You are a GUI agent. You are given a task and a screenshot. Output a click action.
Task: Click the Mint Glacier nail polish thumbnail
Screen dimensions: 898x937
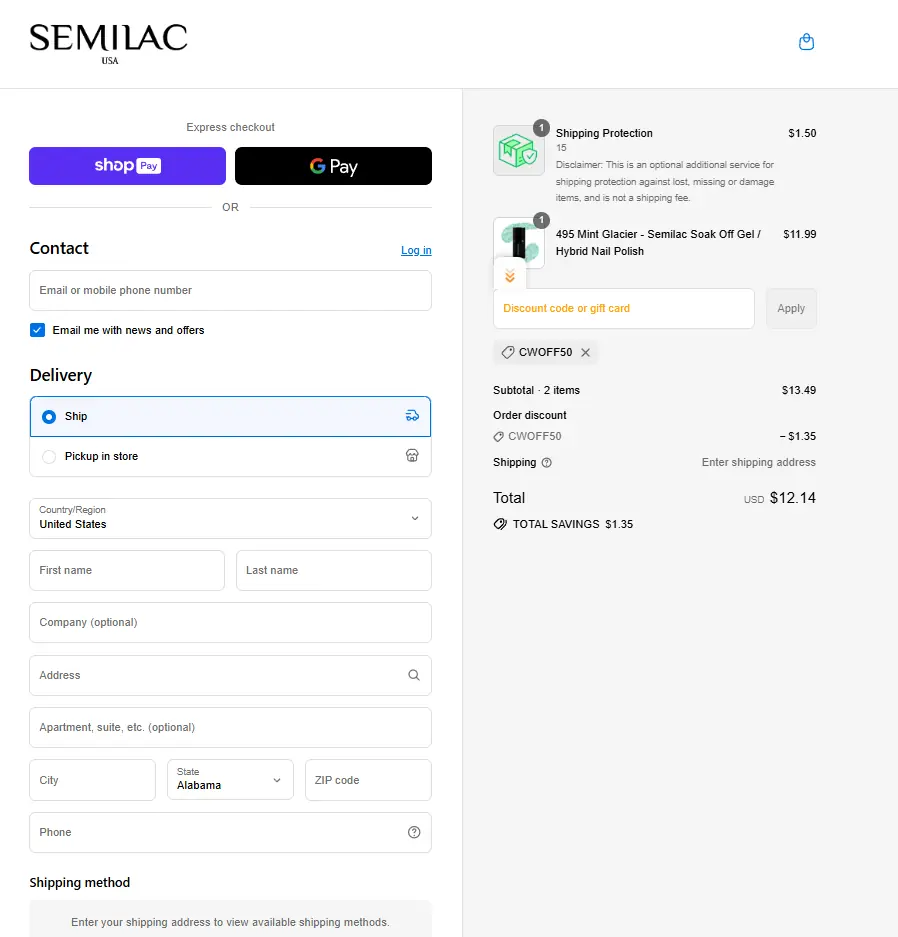519,240
